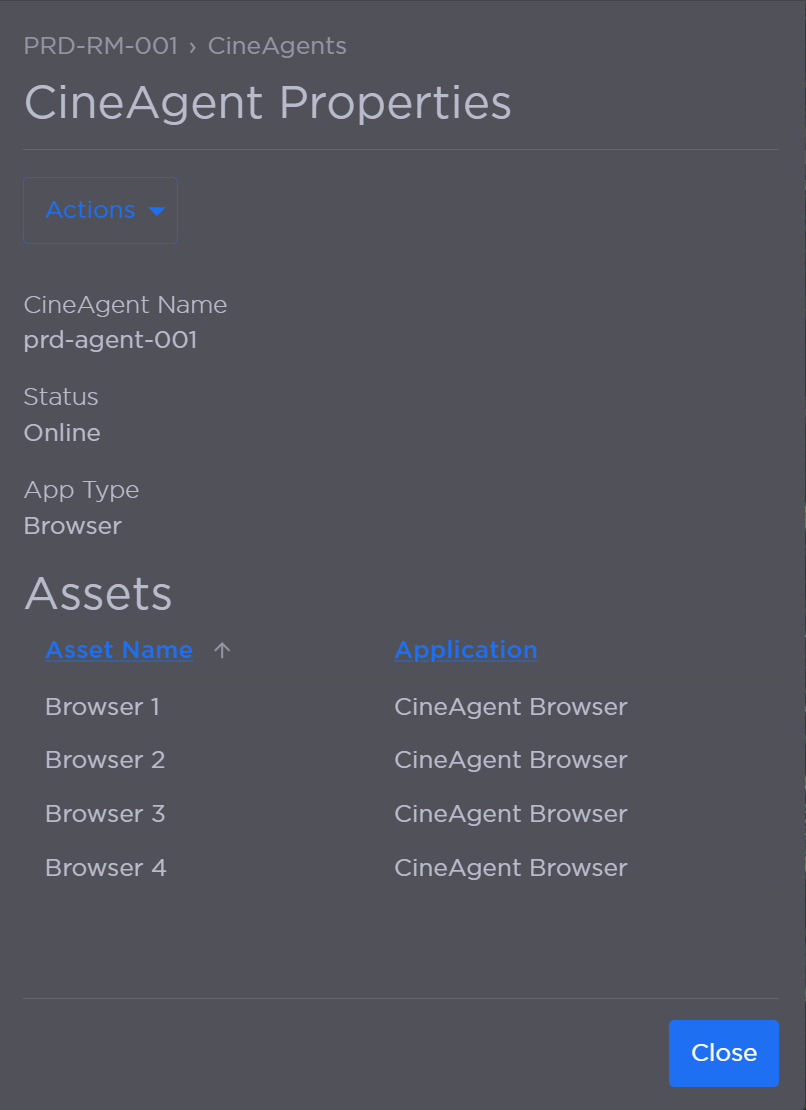Sort assets by Application column
Image resolution: width=806 pixels, height=1110 pixels.
click(465, 650)
